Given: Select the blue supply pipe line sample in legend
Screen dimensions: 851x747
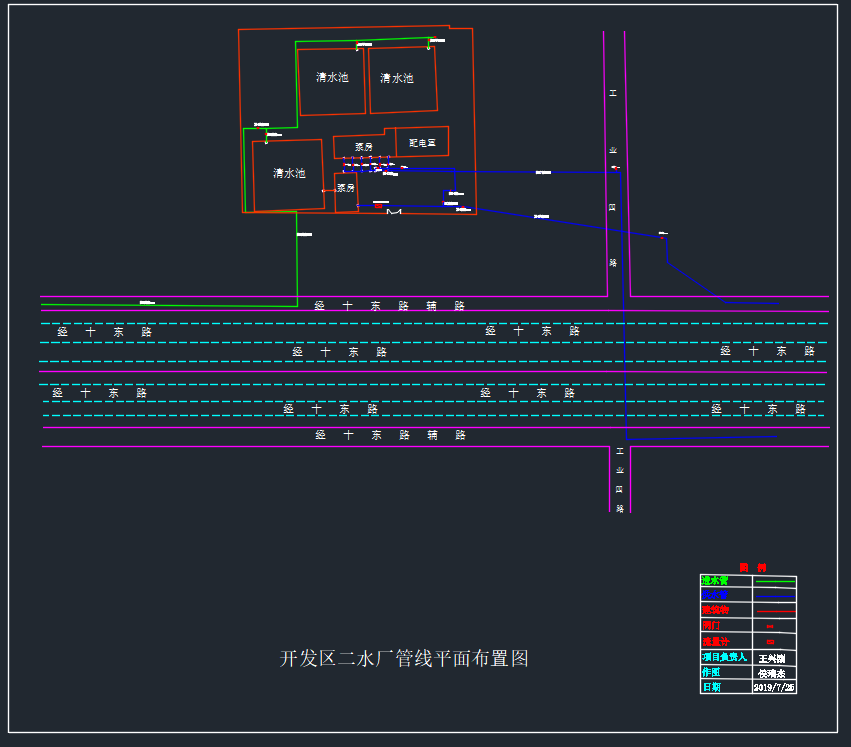Looking at the screenshot, I should [x=773, y=595].
